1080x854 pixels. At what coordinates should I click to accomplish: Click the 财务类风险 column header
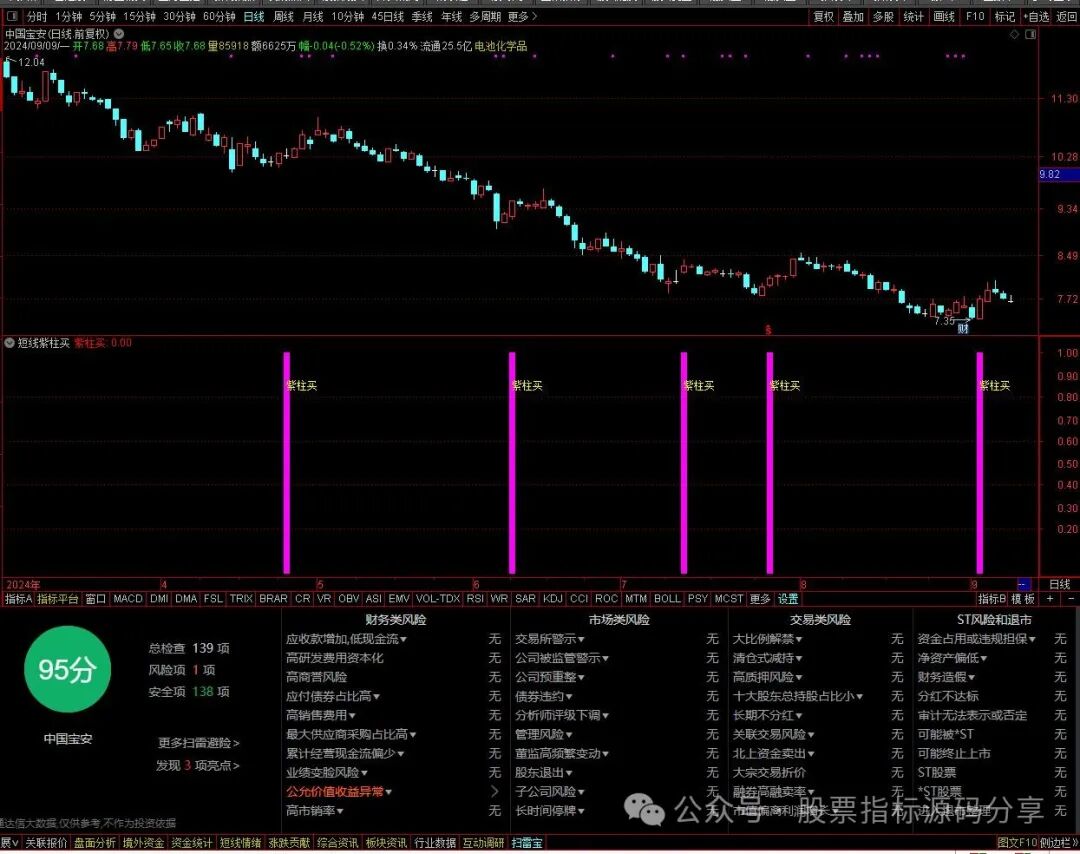tap(395, 620)
